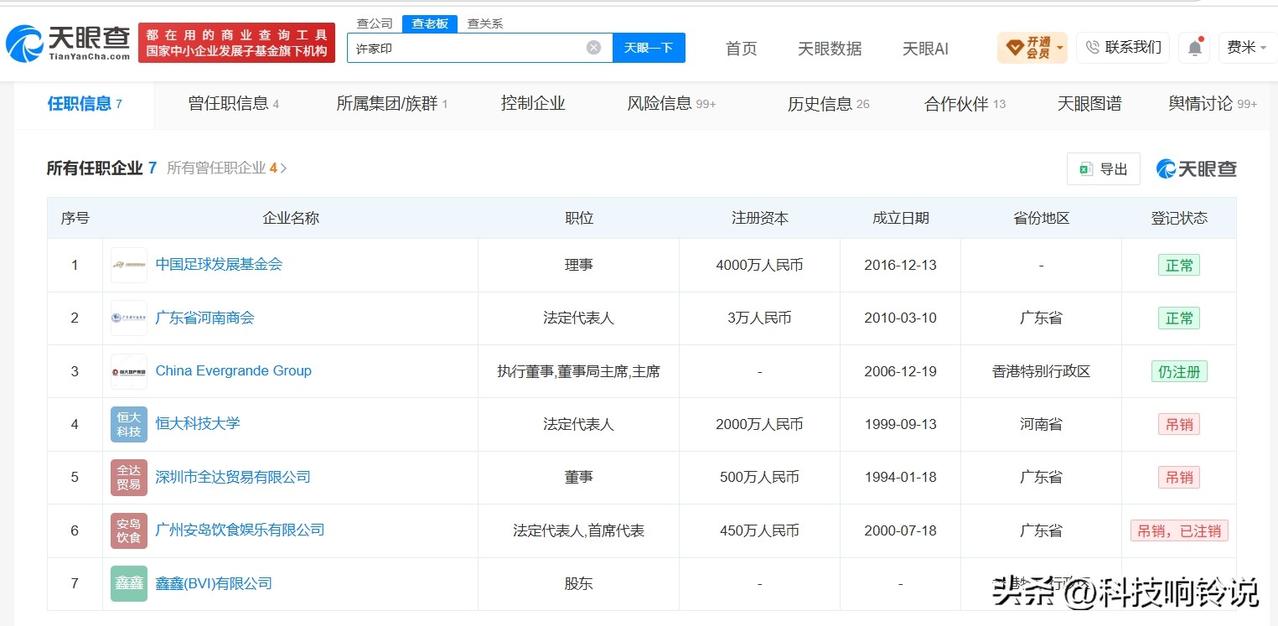This screenshot has height=626, width=1278.
Task: Open the 广州安岛饮食娱乐有限公司 link
Action: coord(240,530)
